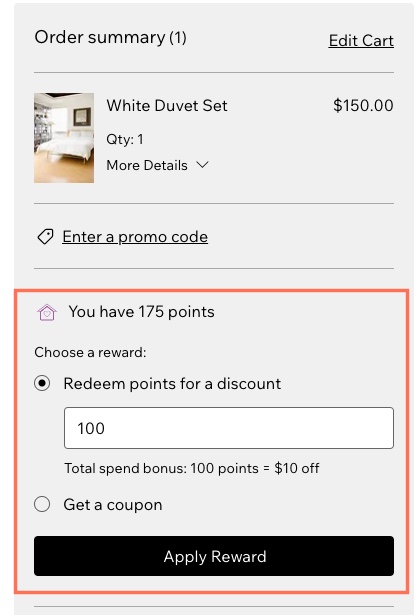Click the Choose a reward label
This screenshot has width=420, height=615.
tap(90, 352)
